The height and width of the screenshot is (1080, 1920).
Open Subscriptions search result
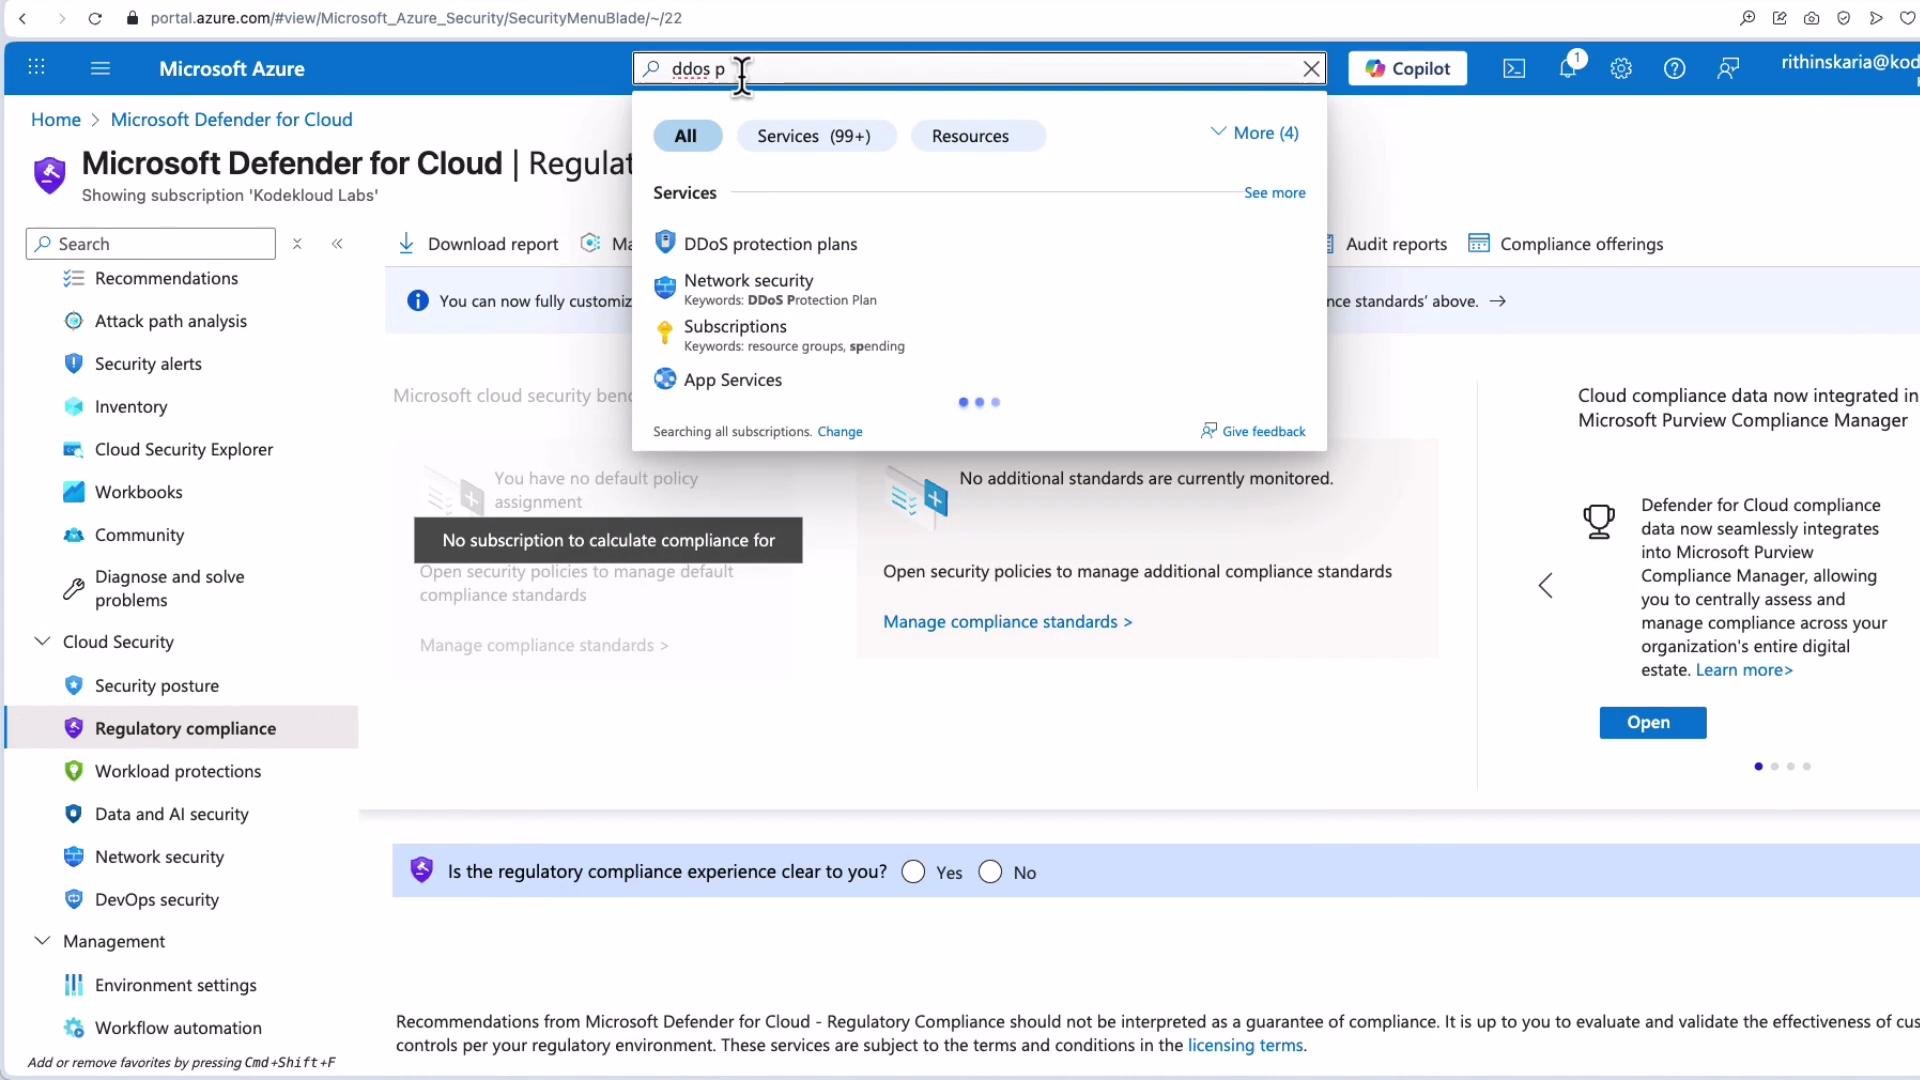pyautogui.click(x=735, y=327)
